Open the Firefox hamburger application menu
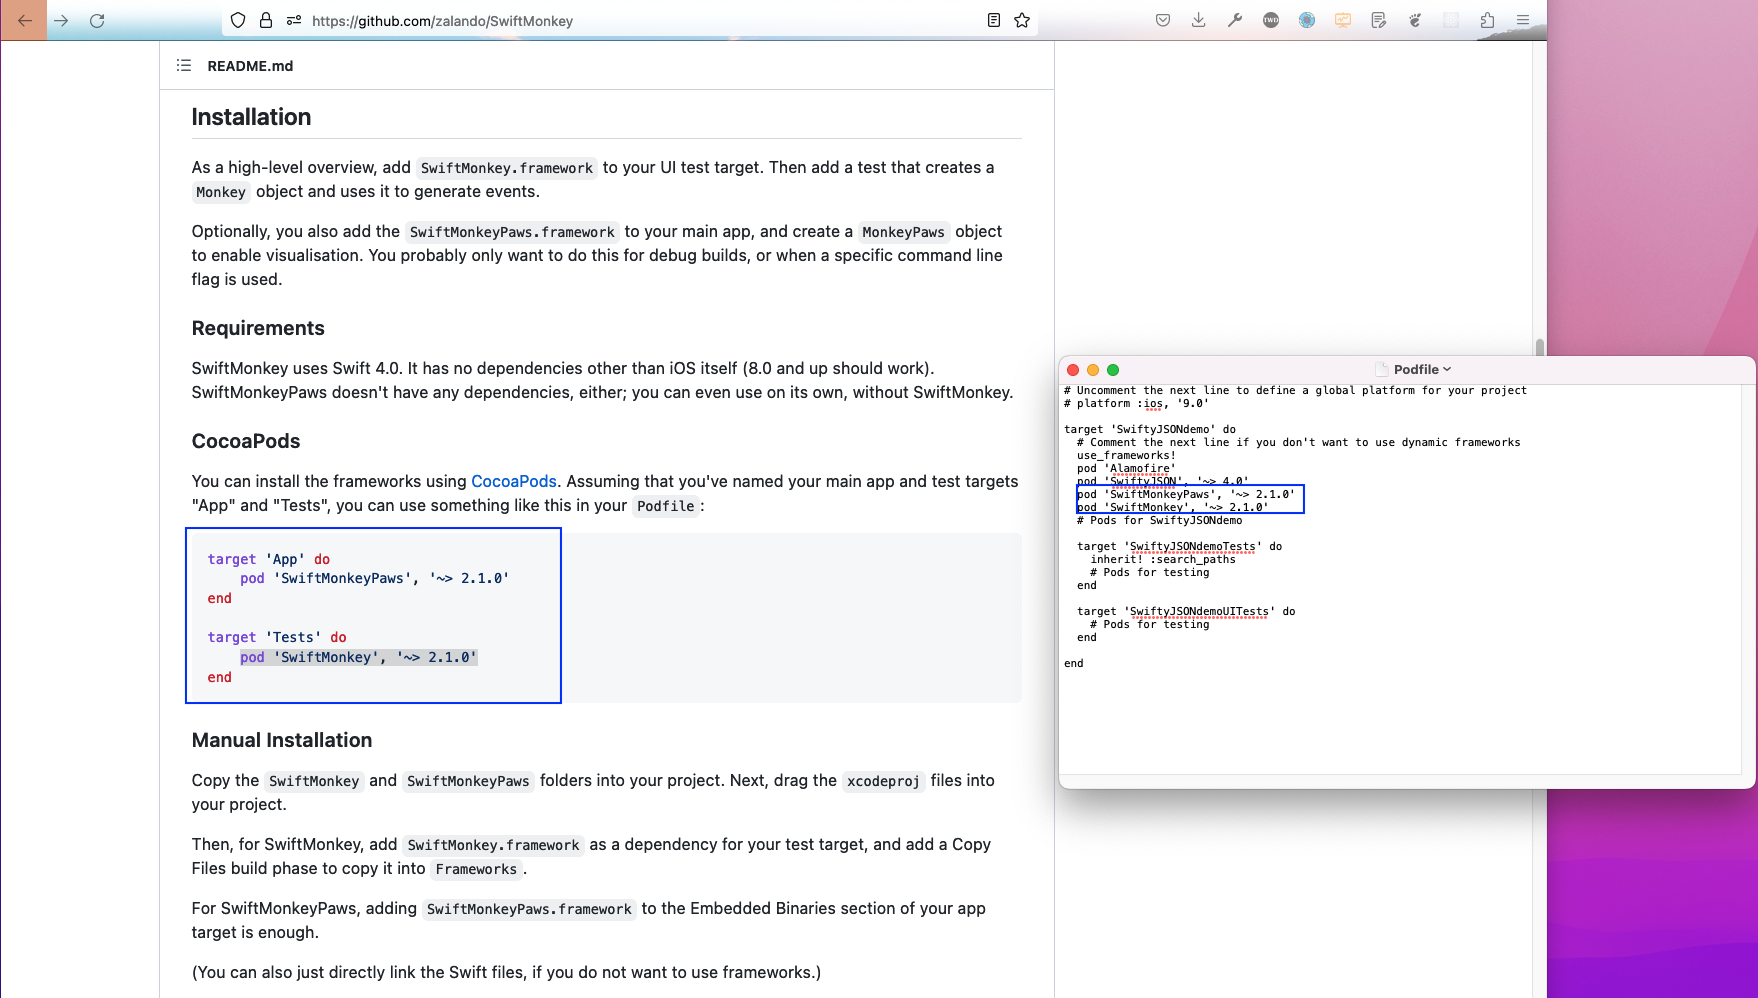Image resolution: width=1758 pixels, height=998 pixels. coord(1523,20)
